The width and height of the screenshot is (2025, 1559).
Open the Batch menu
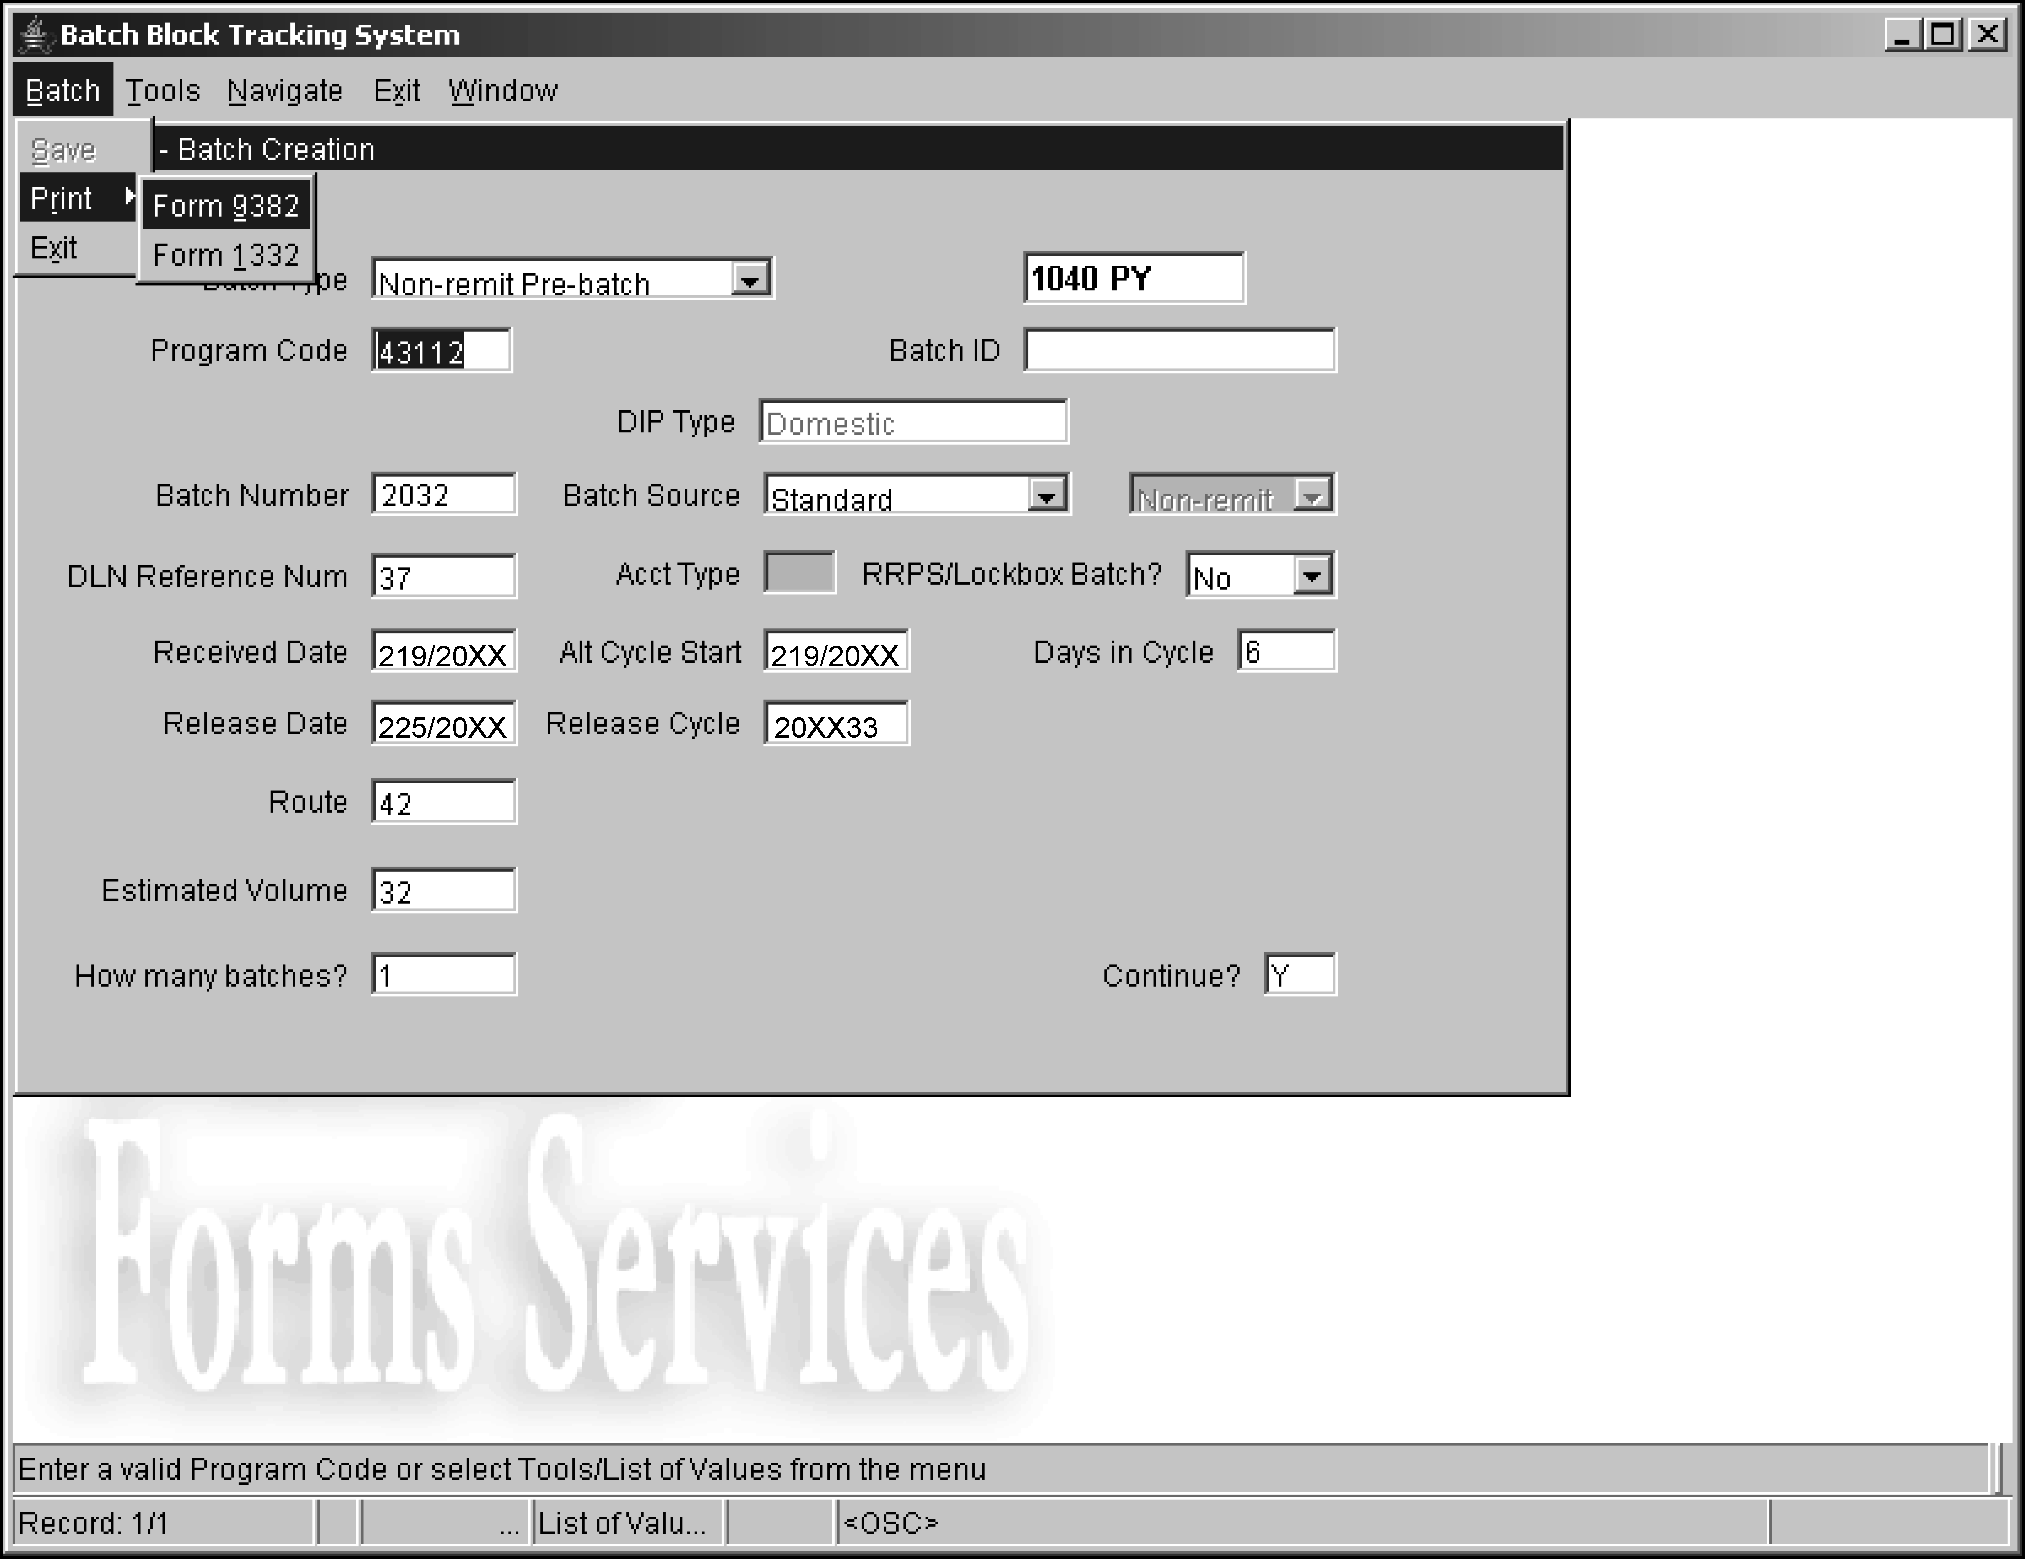click(x=63, y=91)
